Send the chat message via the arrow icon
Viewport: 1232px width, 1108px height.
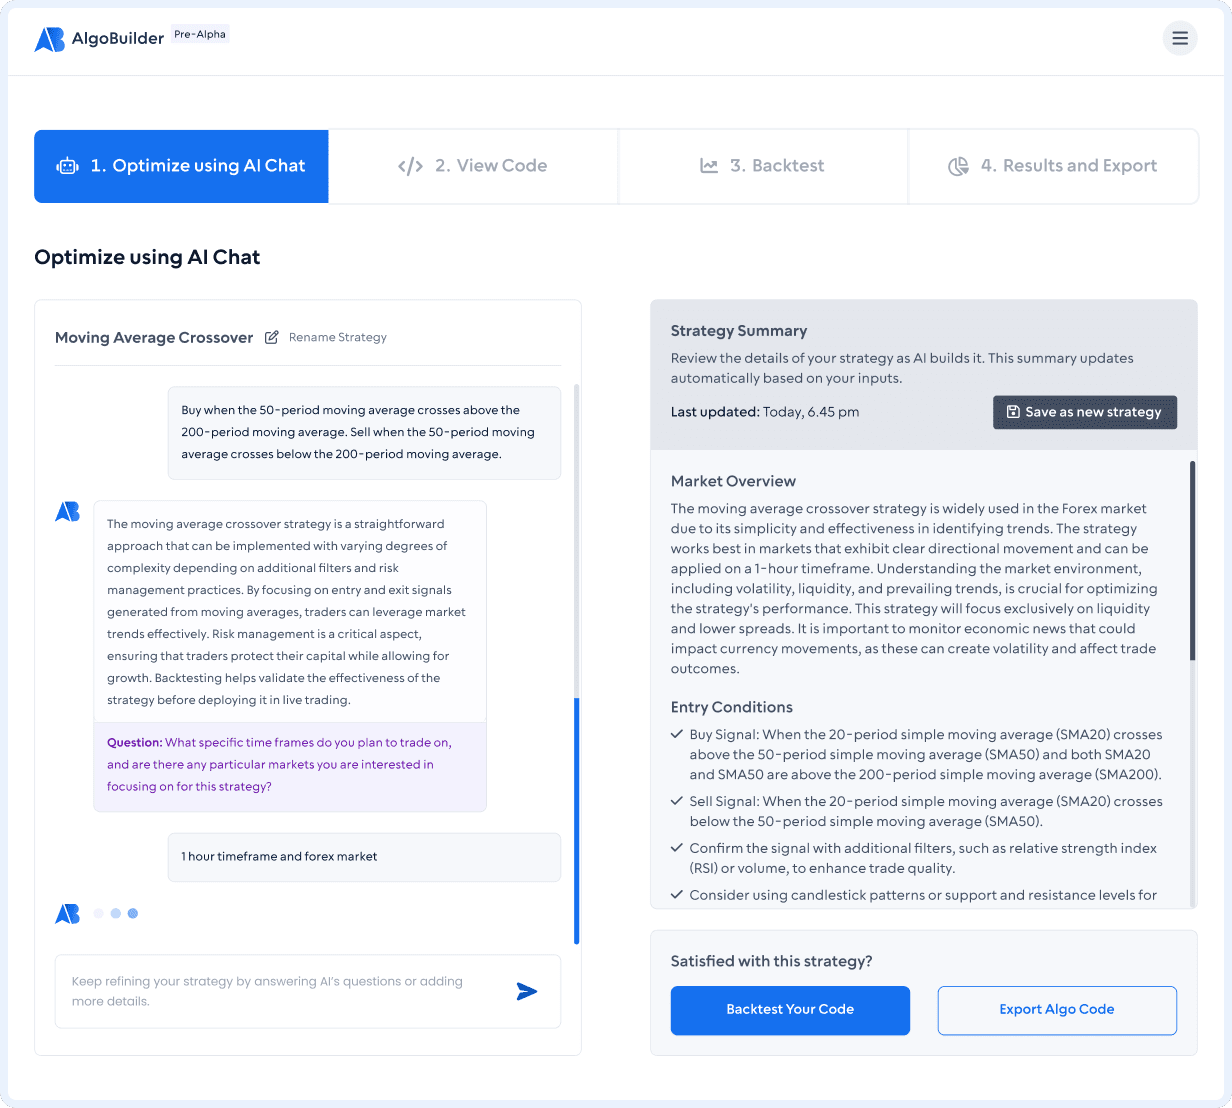coord(527,991)
